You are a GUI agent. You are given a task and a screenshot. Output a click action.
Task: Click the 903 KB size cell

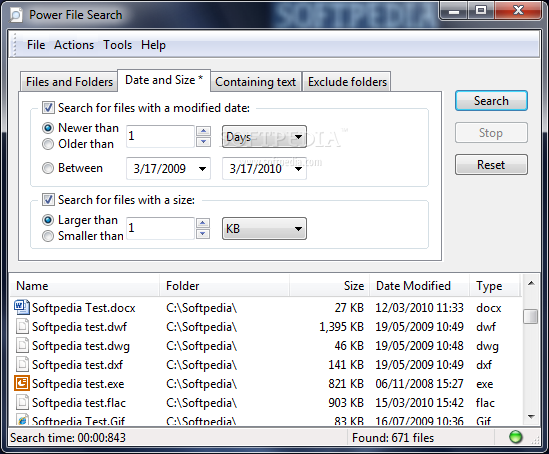tap(346, 403)
